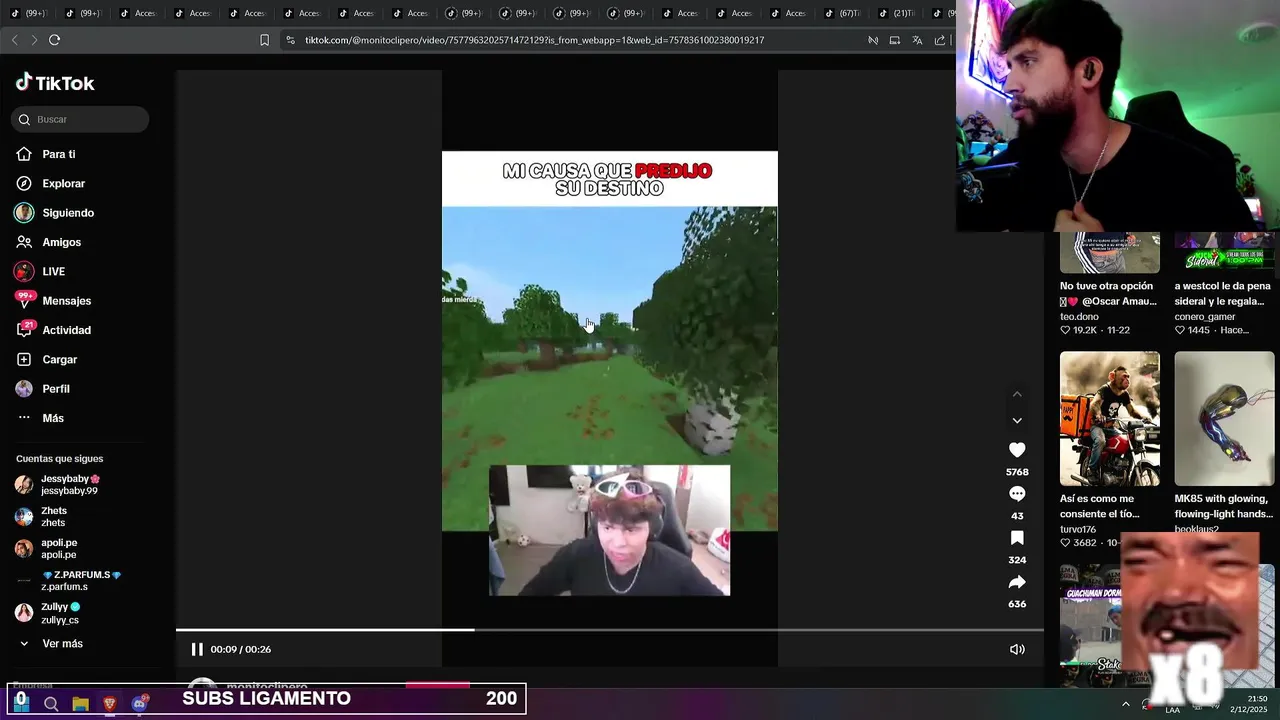Open turvo176 author link

coord(1078,530)
